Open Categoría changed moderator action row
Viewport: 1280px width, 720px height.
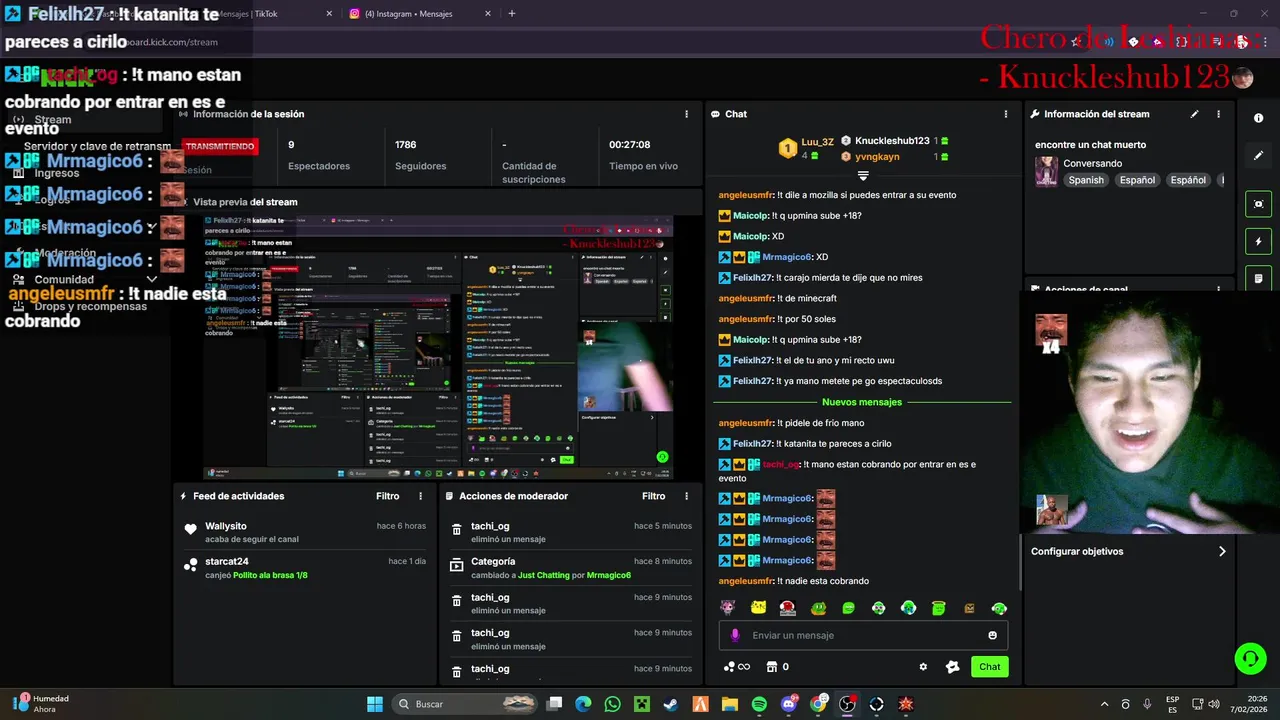coord(570,568)
